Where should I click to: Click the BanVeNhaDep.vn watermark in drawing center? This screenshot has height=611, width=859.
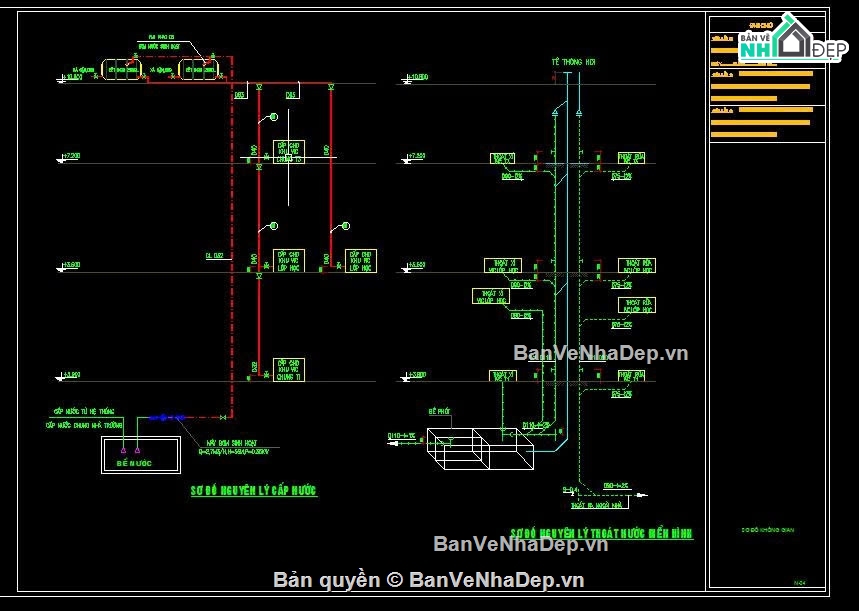(600, 353)
